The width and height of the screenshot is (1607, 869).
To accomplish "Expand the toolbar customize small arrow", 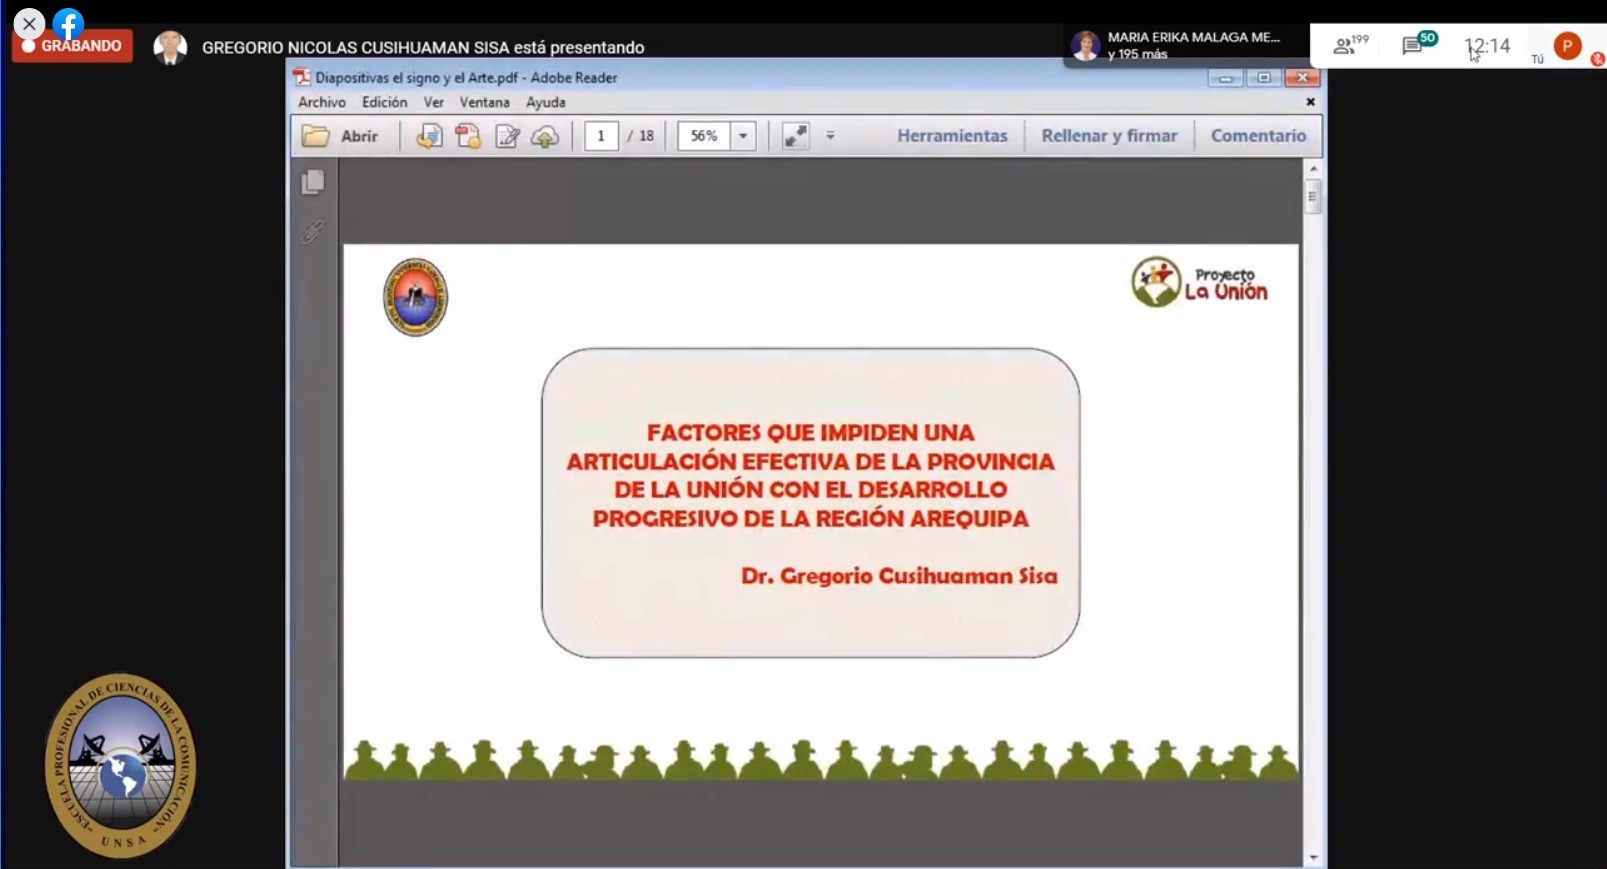I will [830, 136].
